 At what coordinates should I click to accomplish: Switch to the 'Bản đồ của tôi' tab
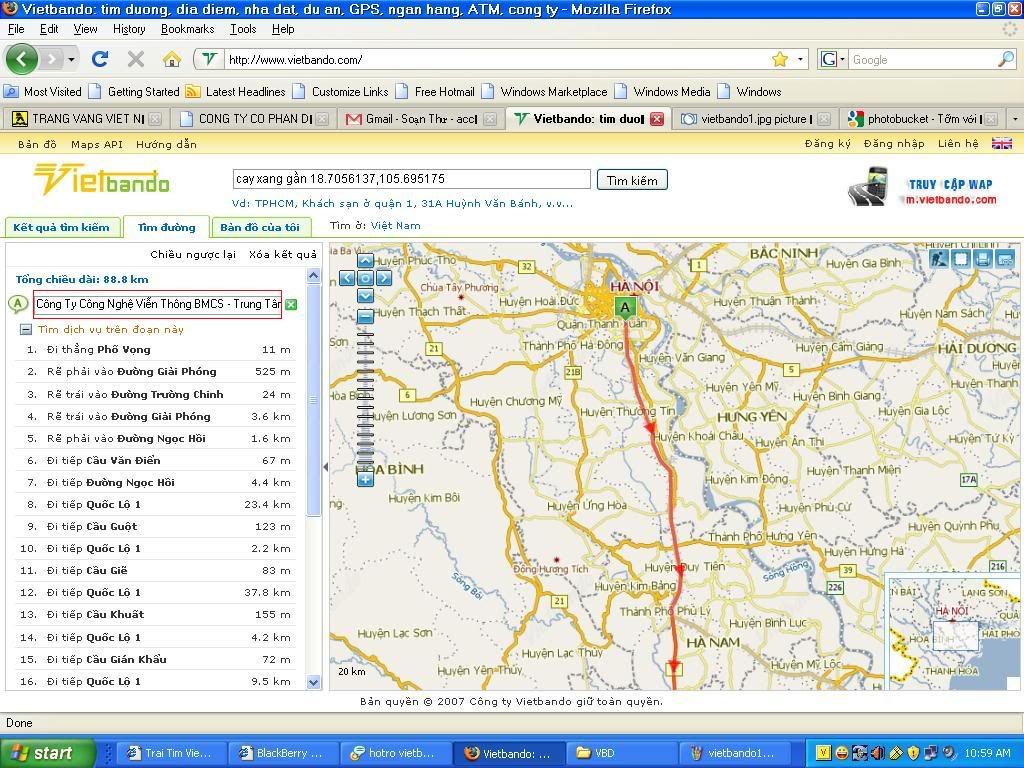coord(260,227)
